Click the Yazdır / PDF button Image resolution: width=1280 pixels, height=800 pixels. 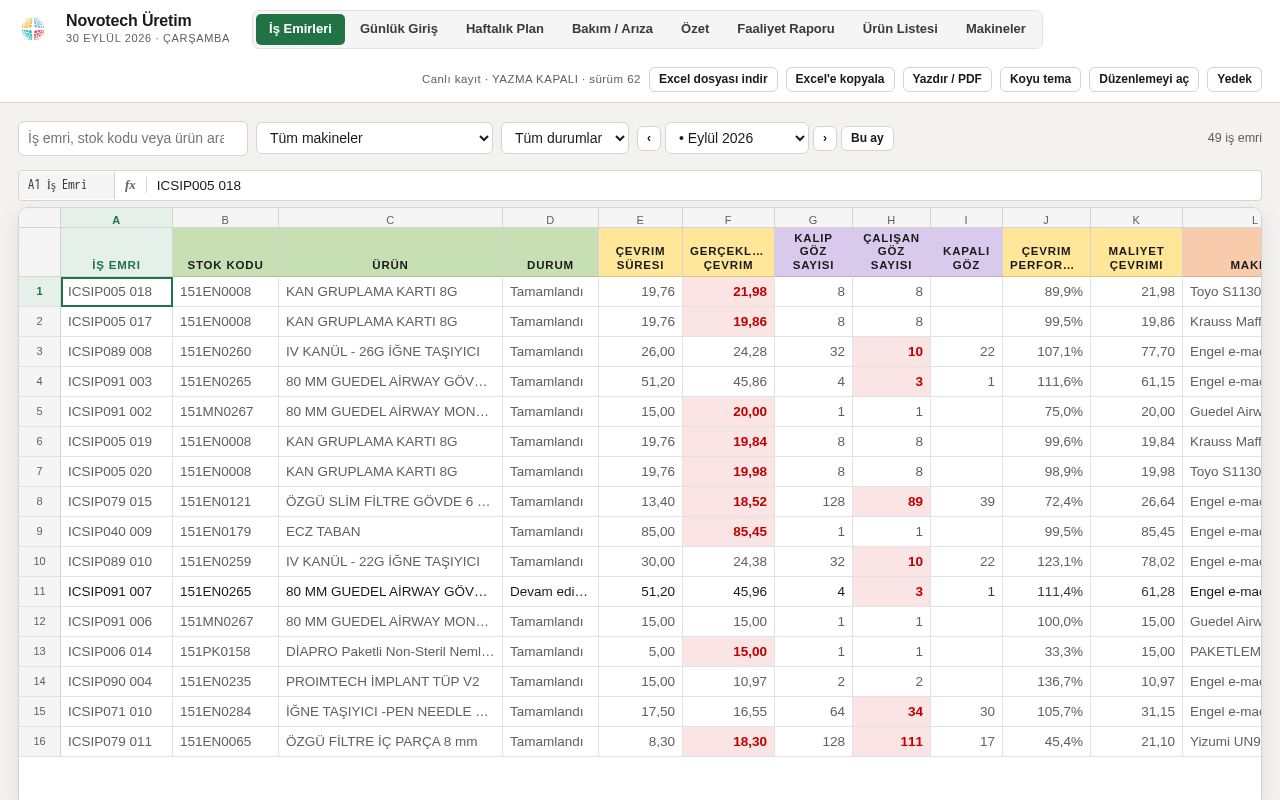click(x=947, y=80)
